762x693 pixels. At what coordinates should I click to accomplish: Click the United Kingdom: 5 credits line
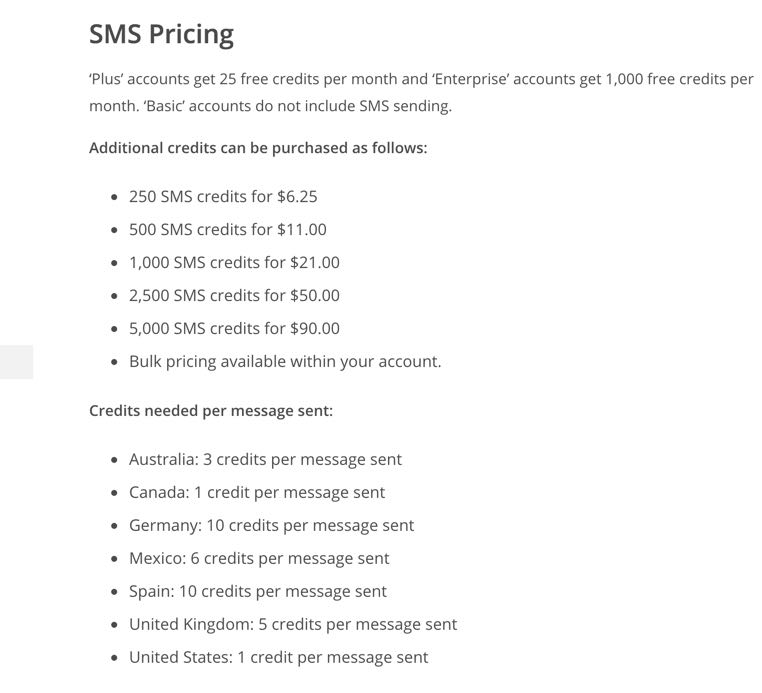293,625
